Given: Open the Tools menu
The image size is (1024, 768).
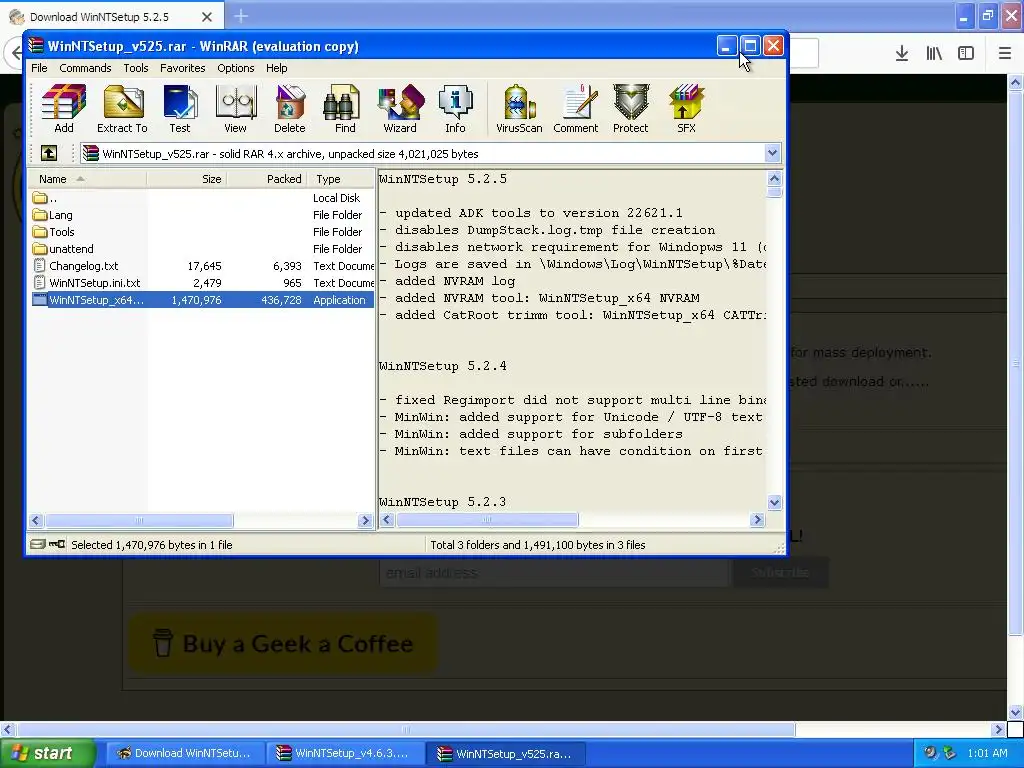Looking at the screenshot, I should pyautogui.click(x=136, y=68).
